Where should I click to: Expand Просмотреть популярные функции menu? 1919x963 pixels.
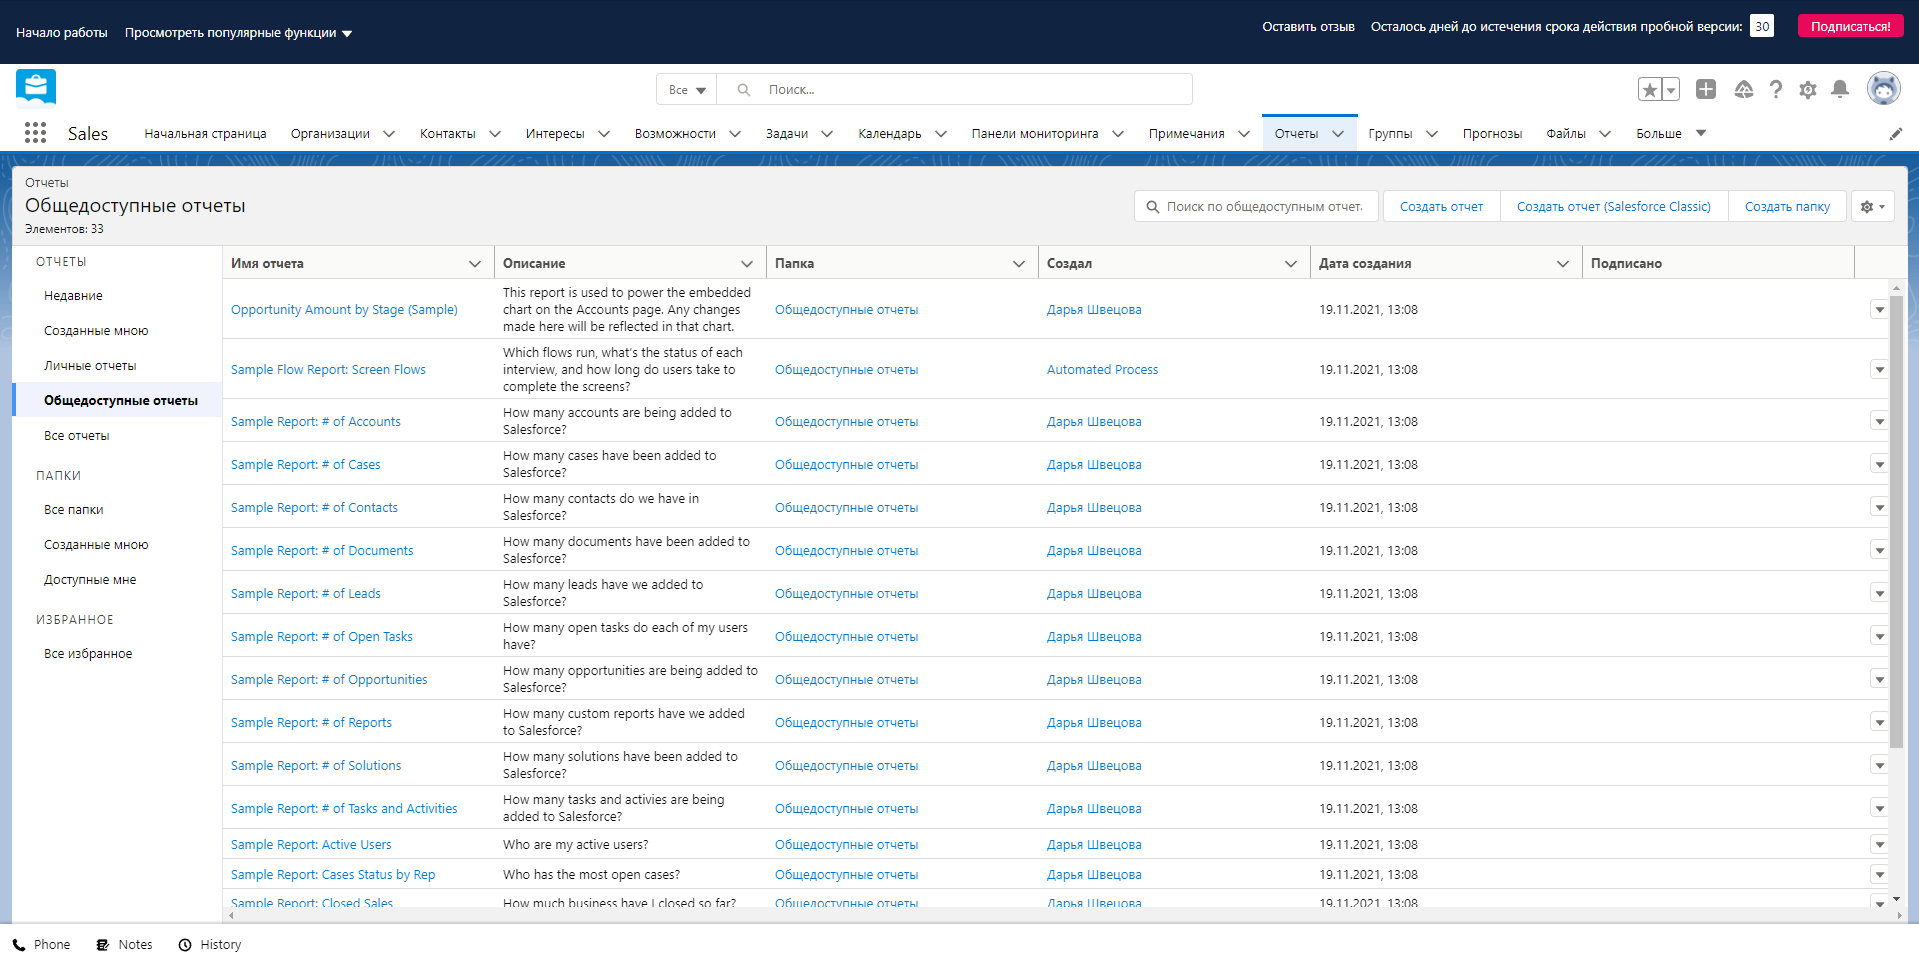(238, 33)
